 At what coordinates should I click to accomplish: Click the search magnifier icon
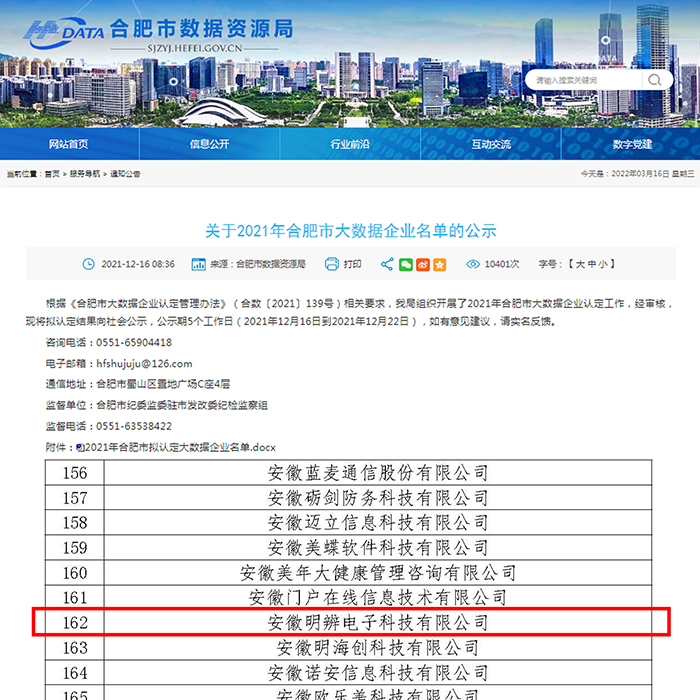pyautogui.click(x=656, y=79)
